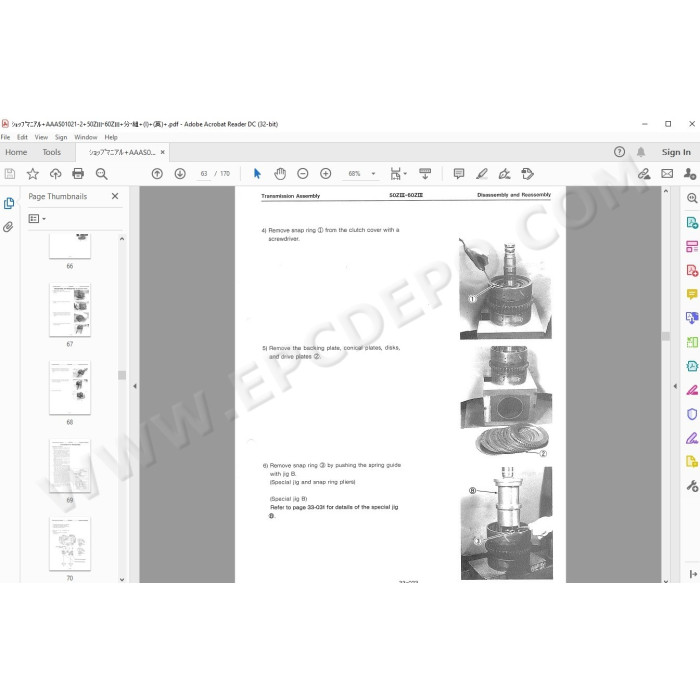Image resolution: width=700 pixels, height=700 pixels.
Task: Upload the file to cloud
Action: coord(55,174)
